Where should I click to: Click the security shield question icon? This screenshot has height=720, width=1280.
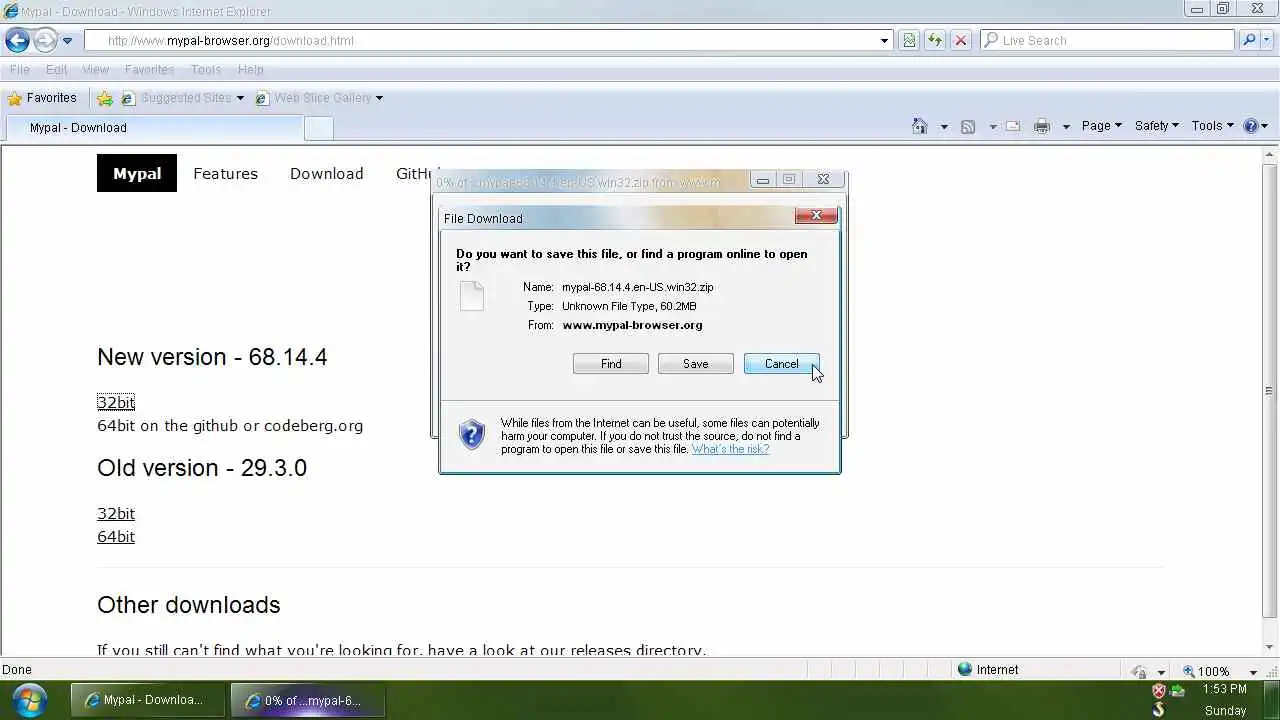pos(471,435)
